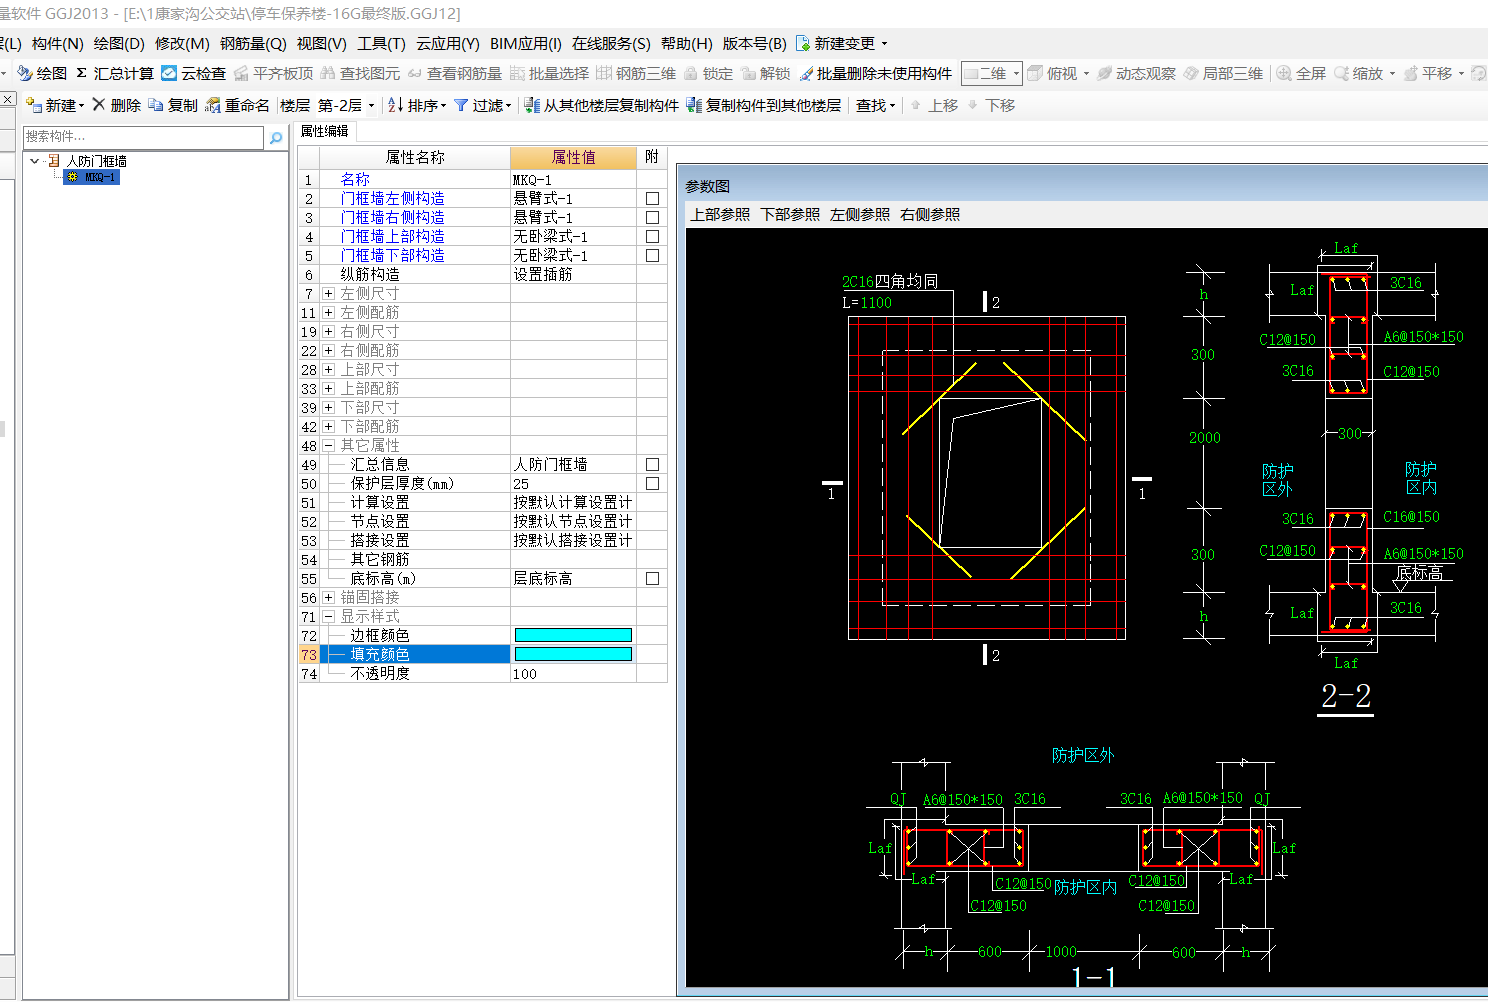
Task: Expand the 锚固搭接 group
Action: pyautogui.click(x=328, y=597)
